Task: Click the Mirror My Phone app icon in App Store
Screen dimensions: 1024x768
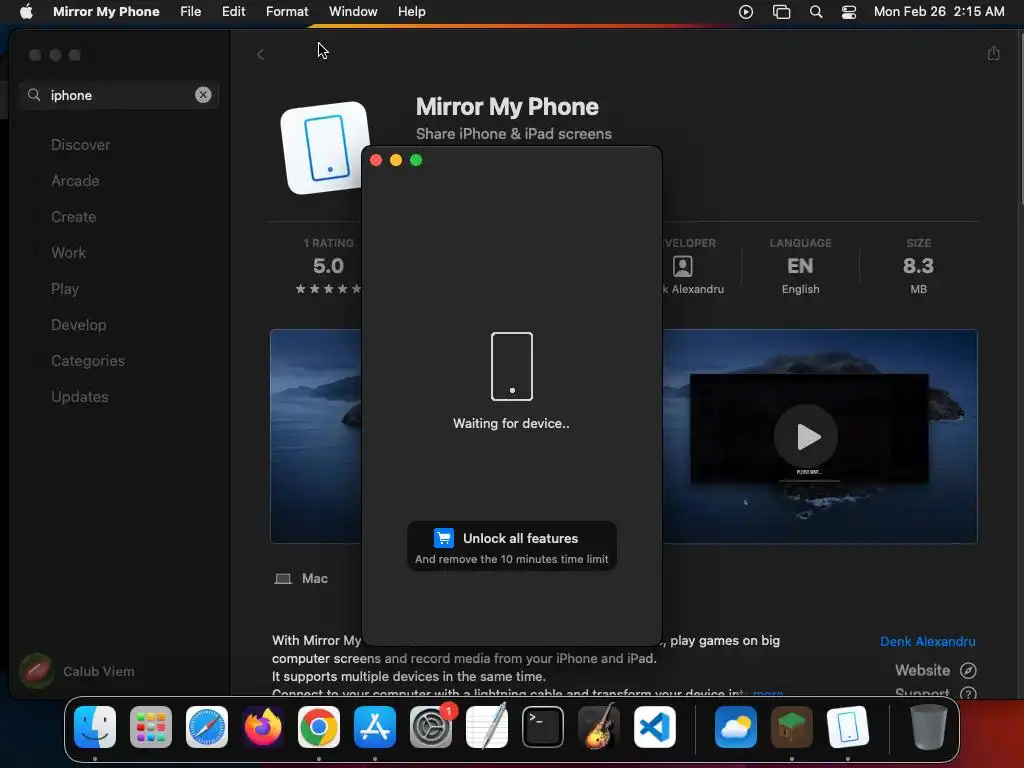Action: pos(324,148)
